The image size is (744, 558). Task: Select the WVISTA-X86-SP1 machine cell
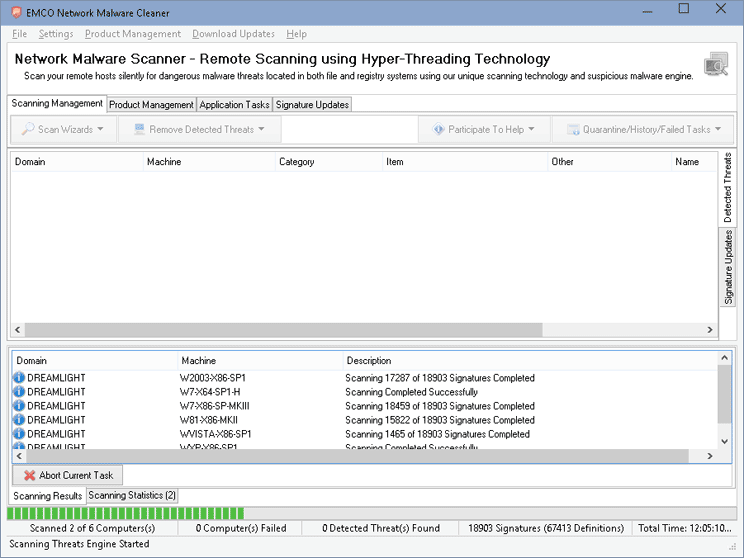(215, 434)
